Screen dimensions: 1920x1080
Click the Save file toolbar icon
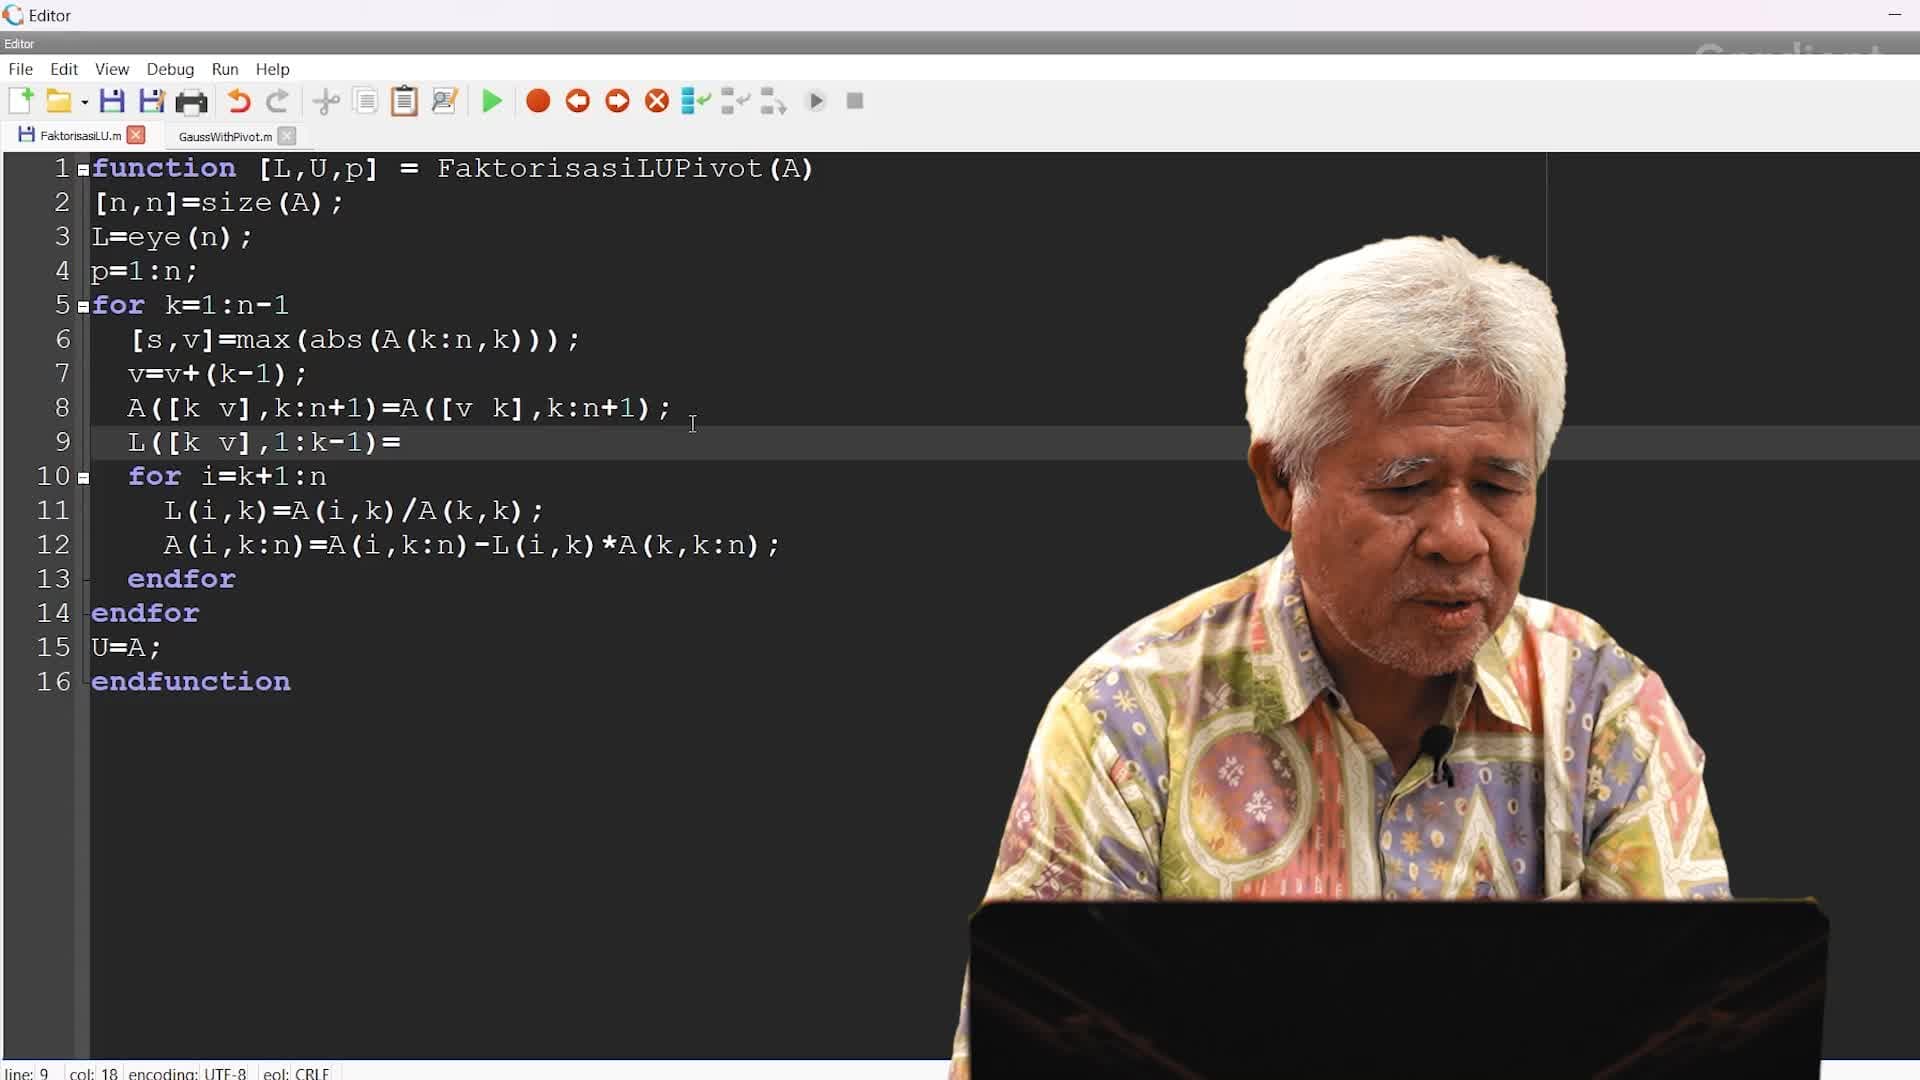(112, 100)
